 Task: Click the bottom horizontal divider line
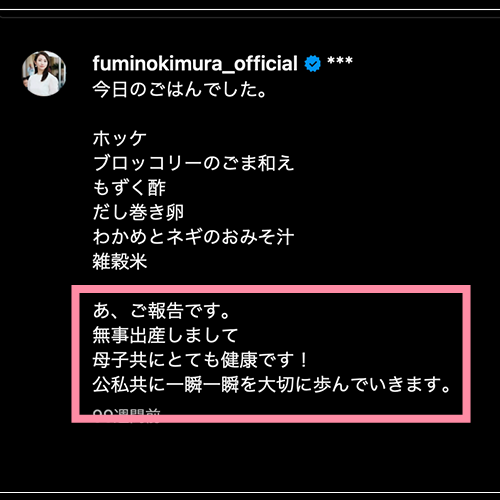[x=250, y=492]
